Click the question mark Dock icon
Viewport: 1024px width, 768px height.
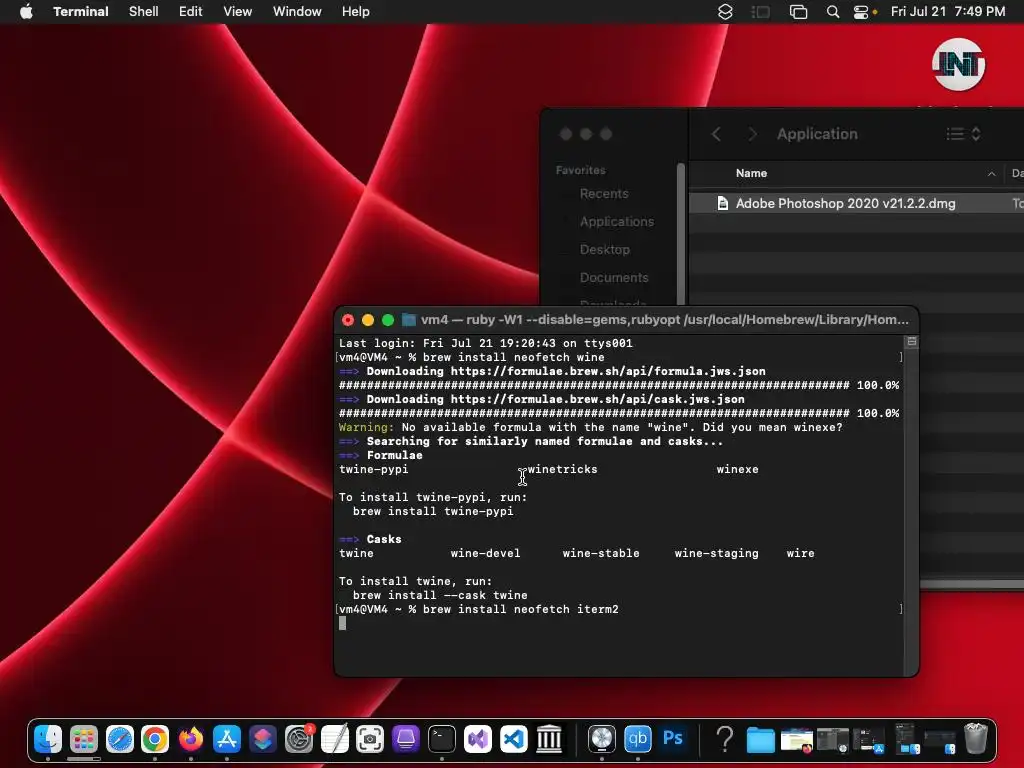point(725,739)
